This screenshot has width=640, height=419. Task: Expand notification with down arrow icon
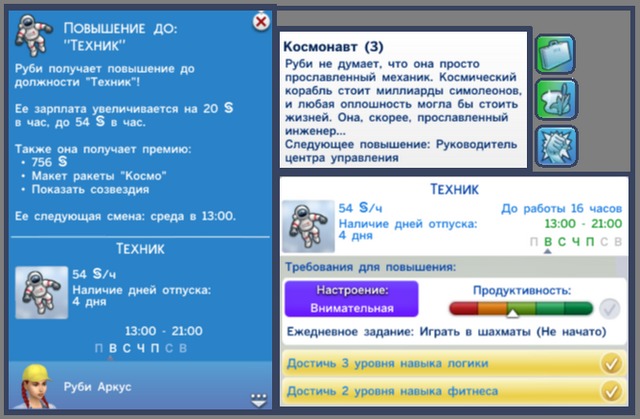[259, 400]
